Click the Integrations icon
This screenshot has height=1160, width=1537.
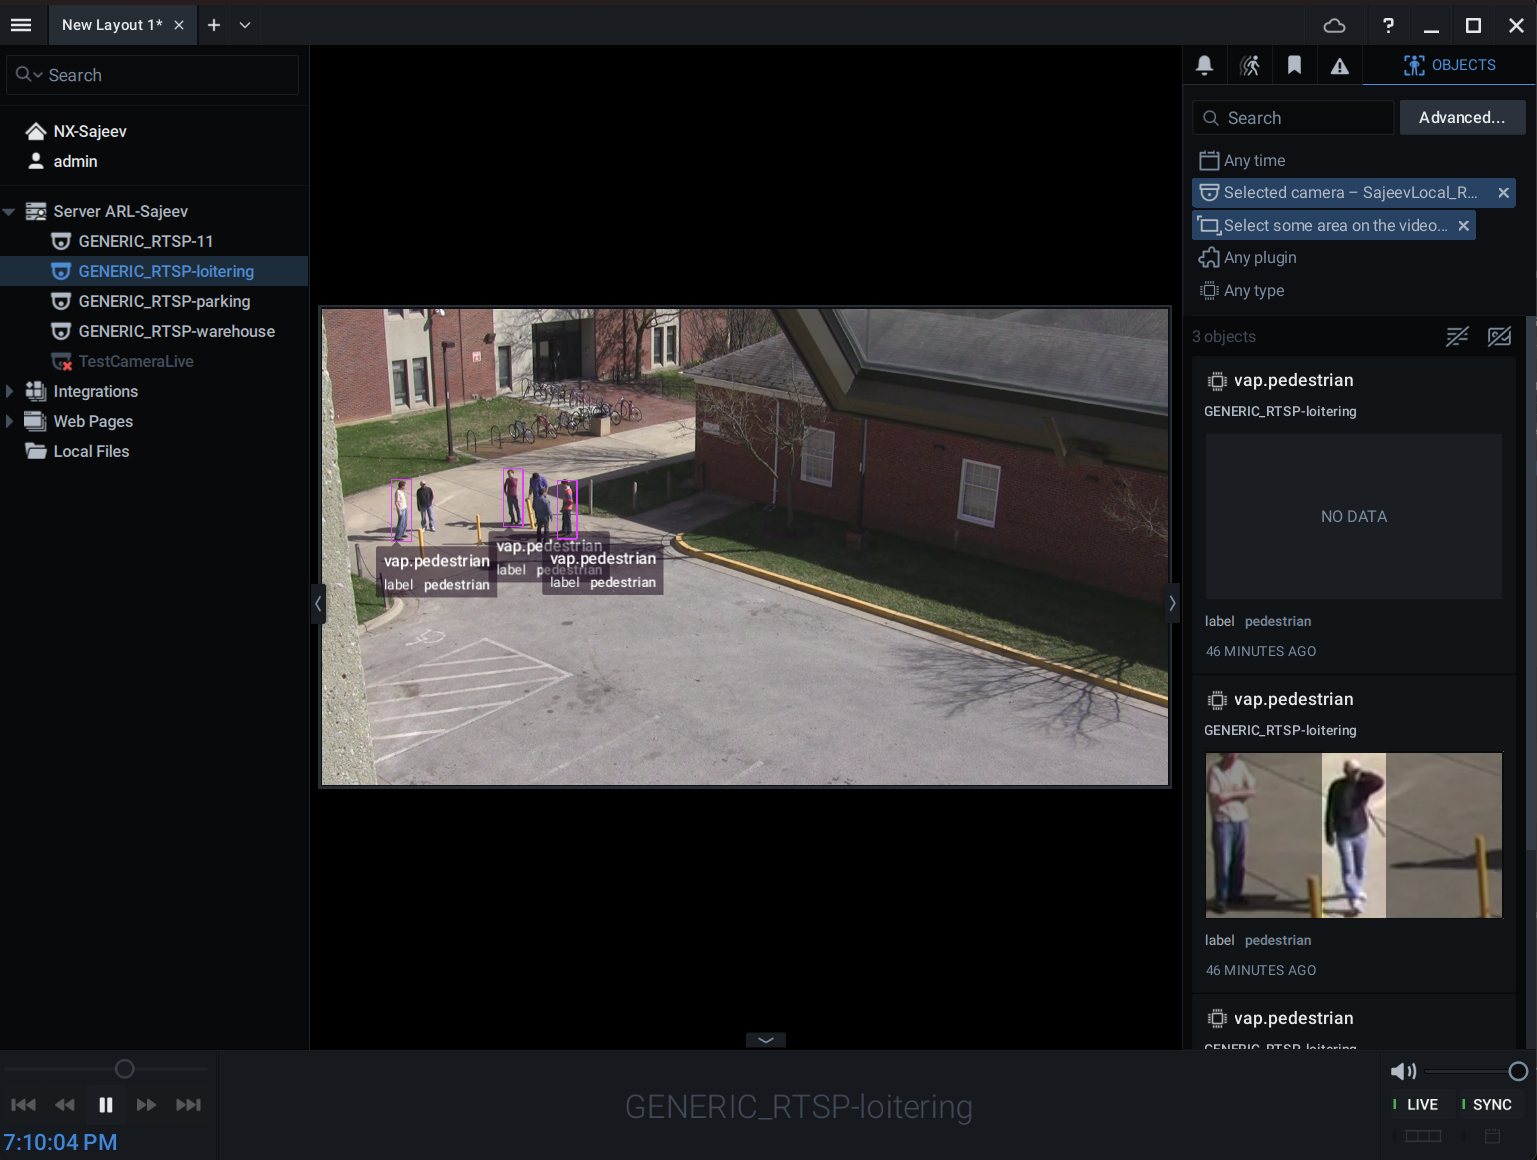(36, 391)
